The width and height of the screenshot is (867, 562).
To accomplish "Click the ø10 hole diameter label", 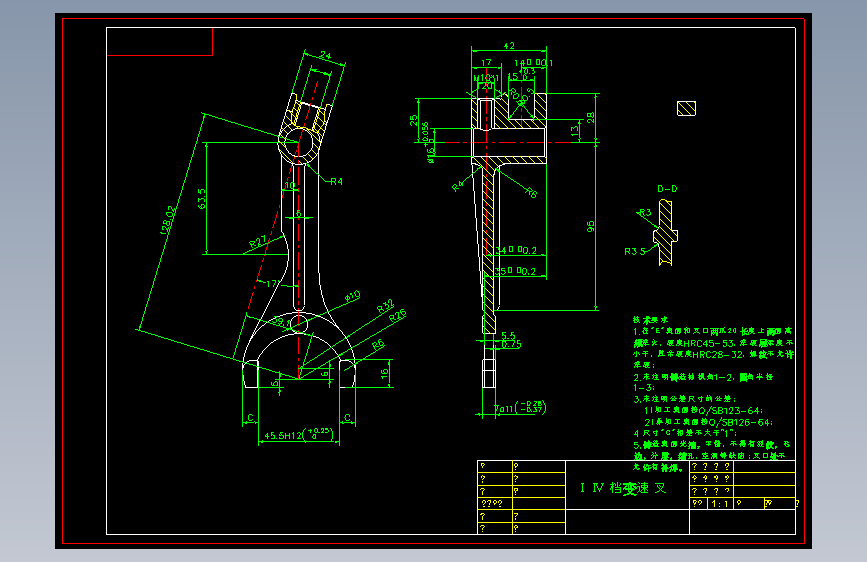I will (353, 296).
